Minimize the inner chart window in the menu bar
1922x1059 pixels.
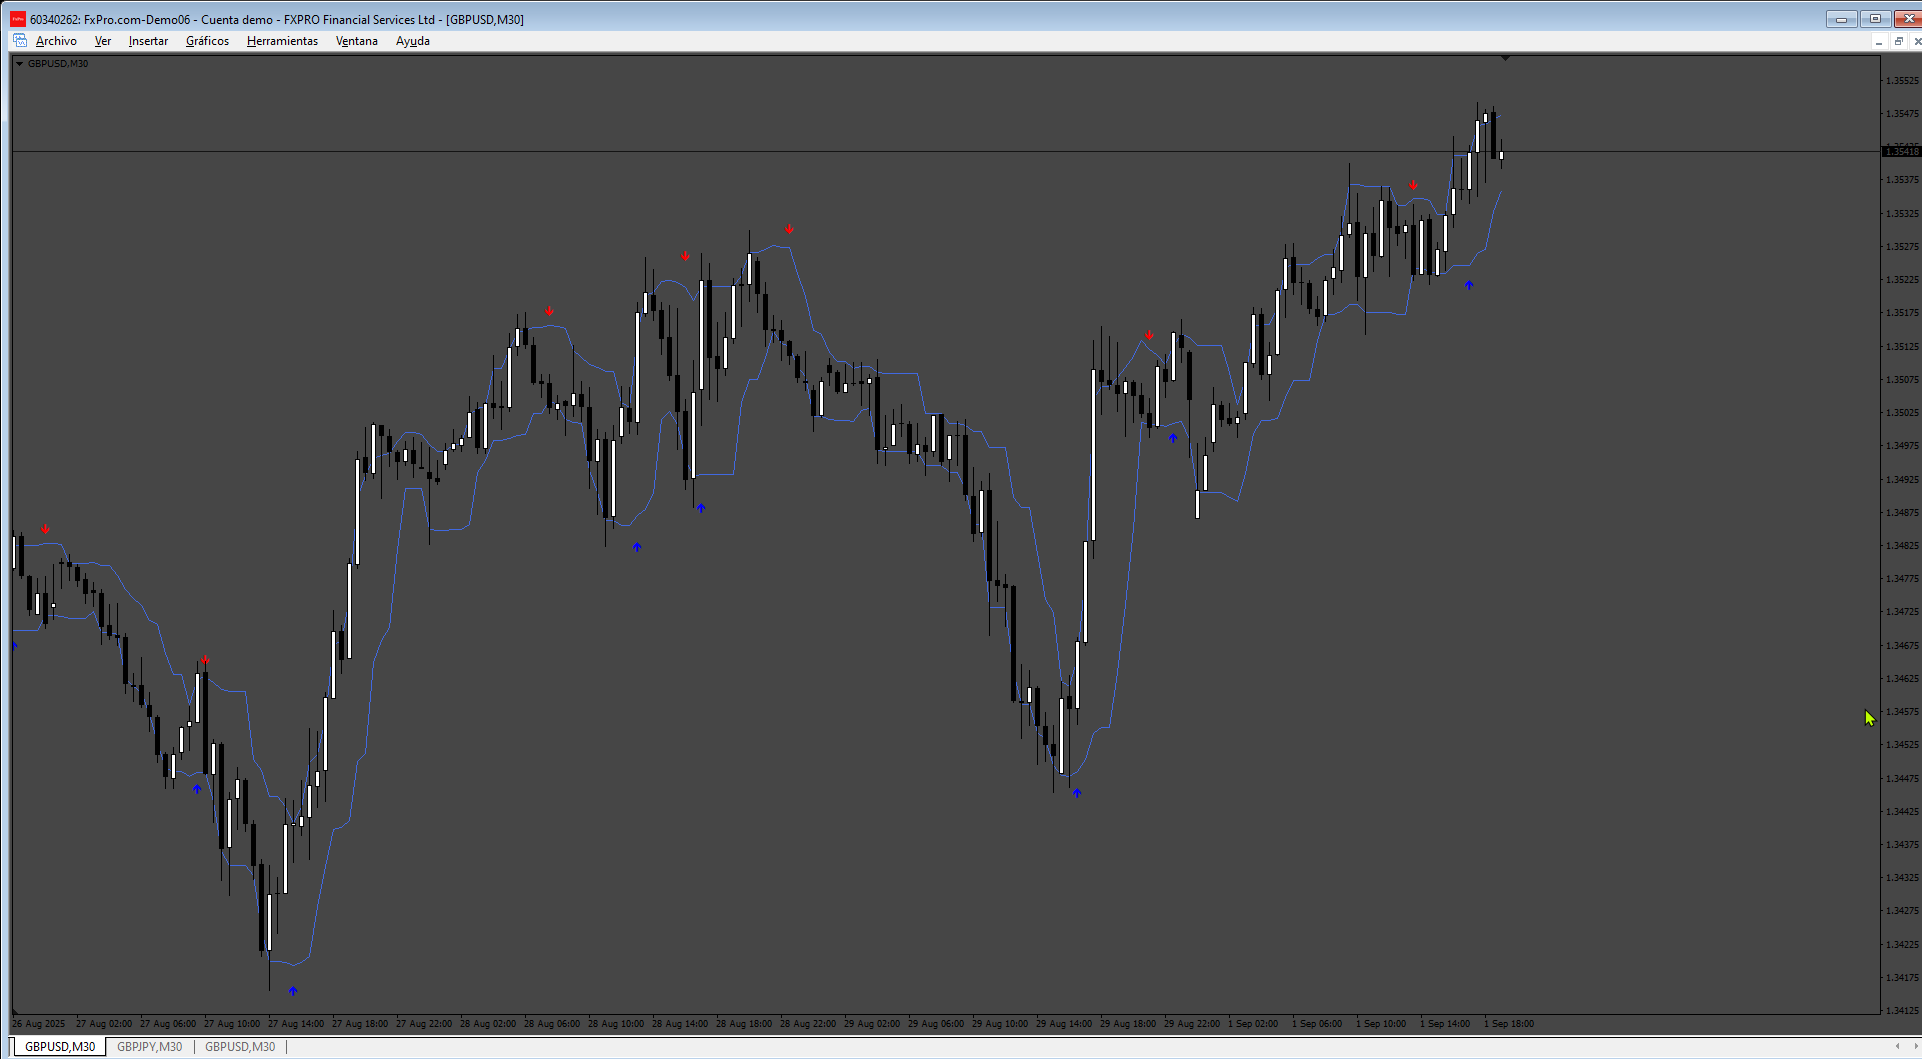[x=1879, y=41]
